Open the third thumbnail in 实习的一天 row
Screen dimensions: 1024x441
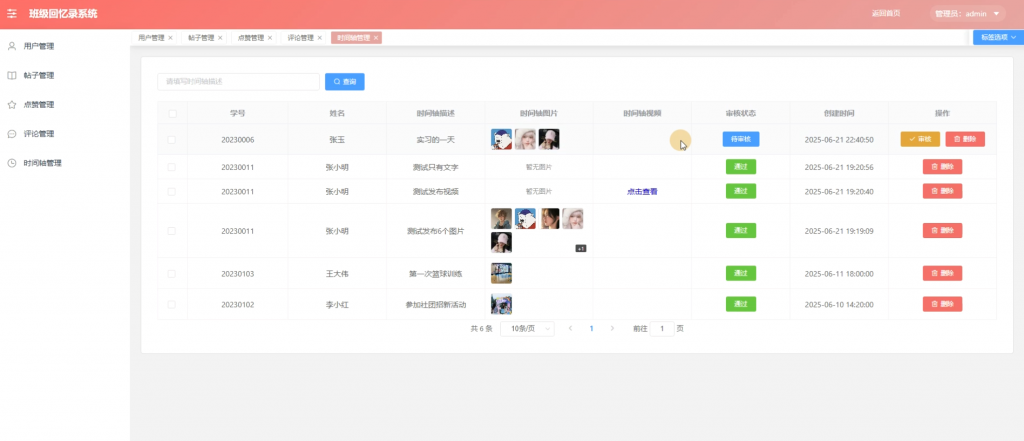(x=549, y=139)
